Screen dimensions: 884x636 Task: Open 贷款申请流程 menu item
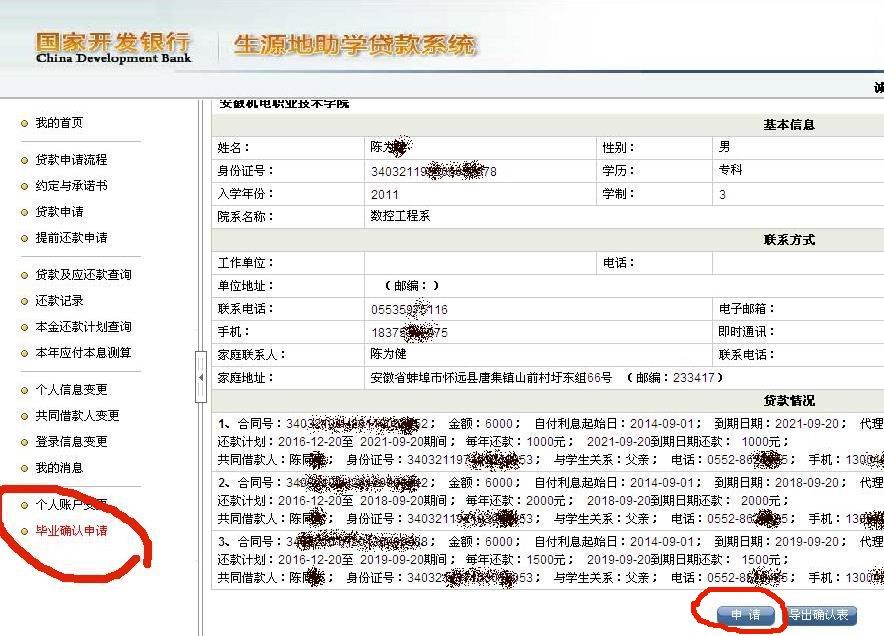70,160
